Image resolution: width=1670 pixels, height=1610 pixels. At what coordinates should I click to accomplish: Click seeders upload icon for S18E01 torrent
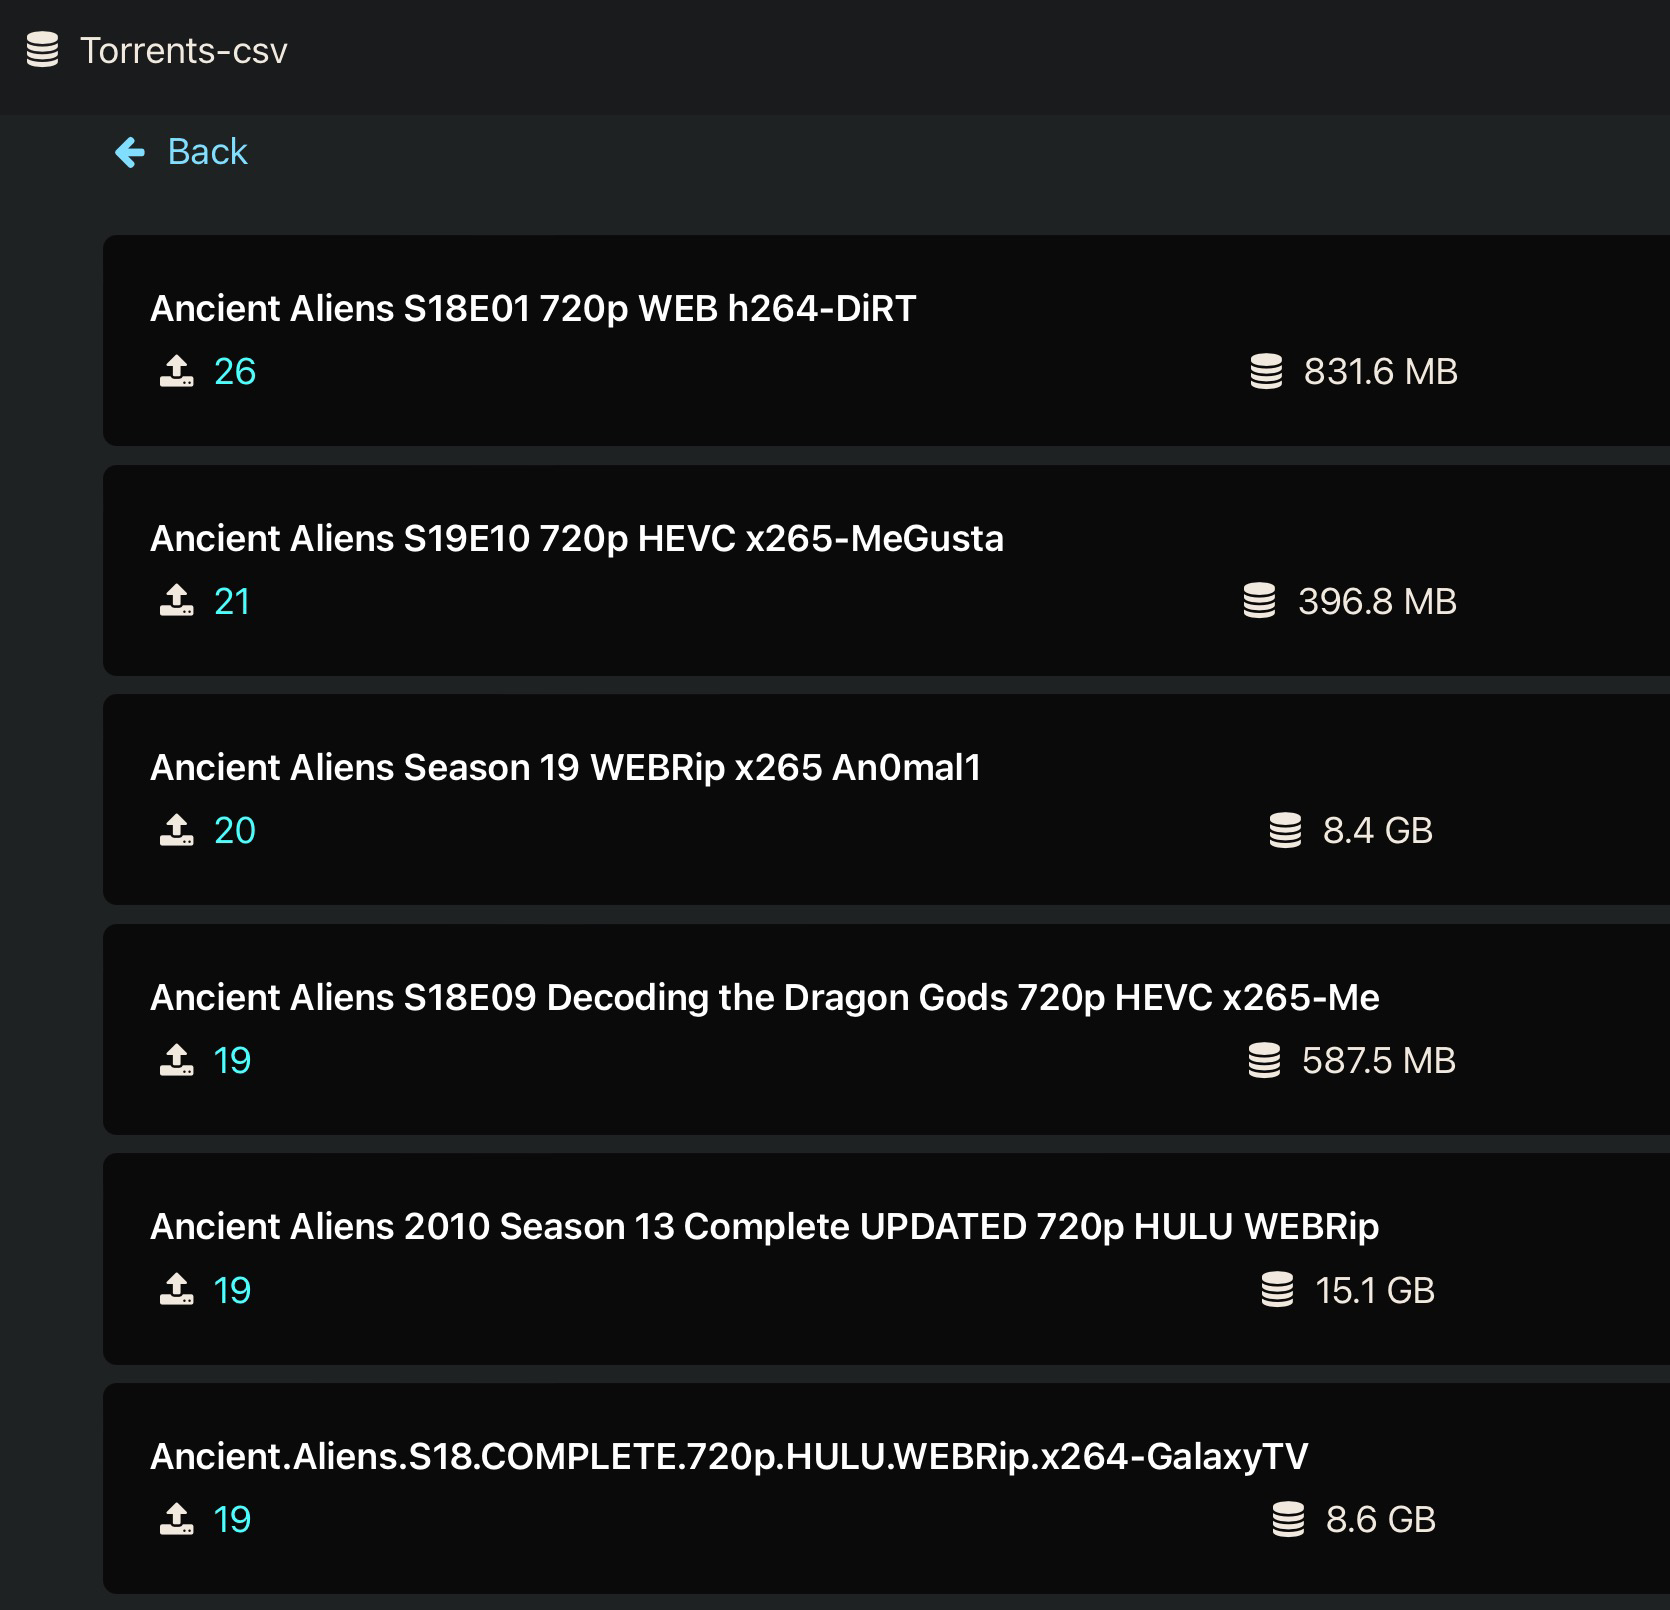(x=177, y=372)
